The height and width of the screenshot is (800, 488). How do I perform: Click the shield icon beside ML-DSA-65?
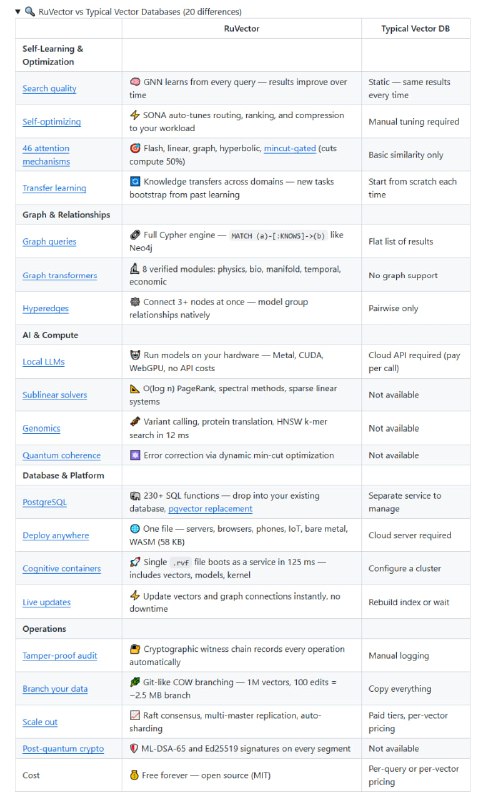(x=134, y=748)
